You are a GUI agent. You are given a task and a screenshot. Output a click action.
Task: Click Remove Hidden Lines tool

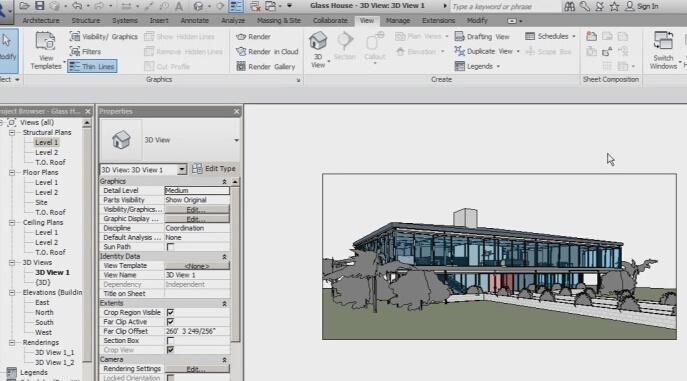coord(184,52)
